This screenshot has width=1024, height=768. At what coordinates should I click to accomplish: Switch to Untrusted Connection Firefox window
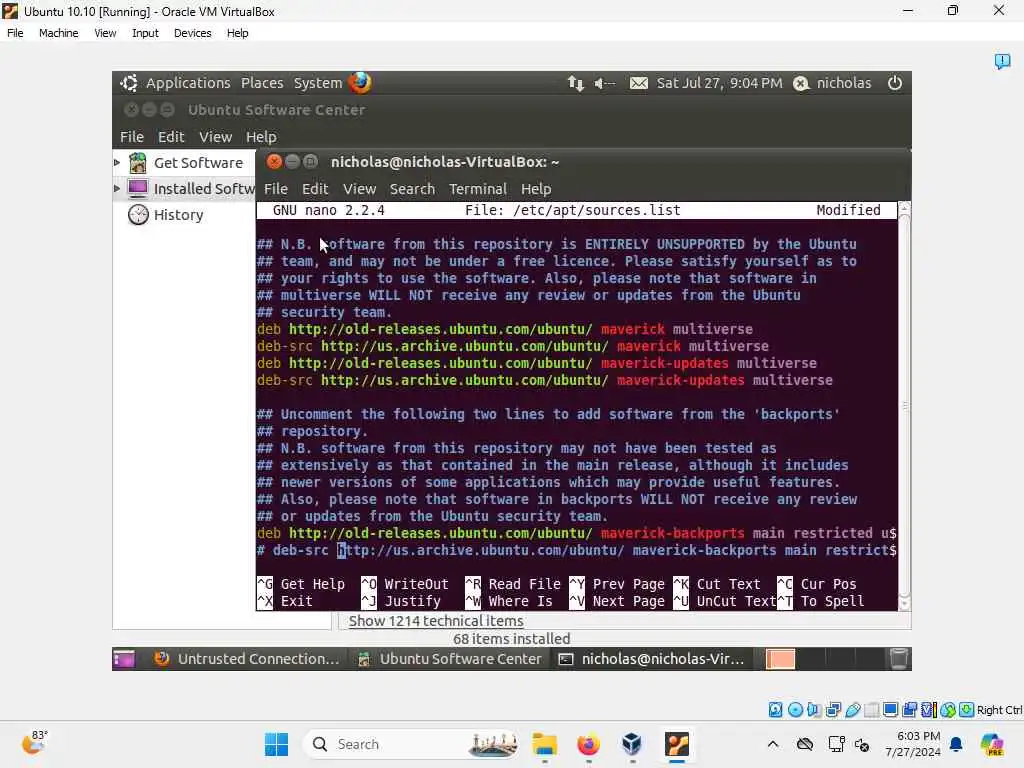[x=247, y=660]
